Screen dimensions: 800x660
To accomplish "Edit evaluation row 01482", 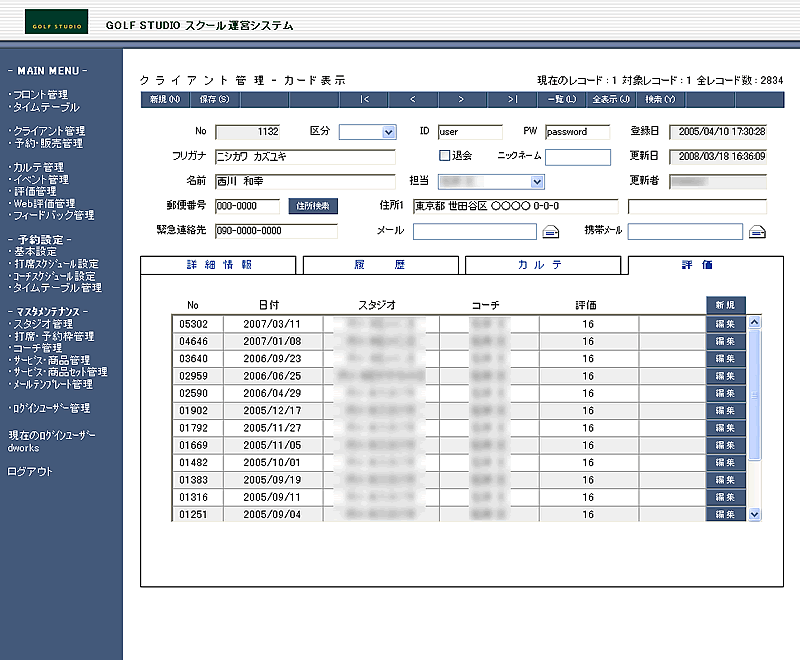I will tap(726, 463).
